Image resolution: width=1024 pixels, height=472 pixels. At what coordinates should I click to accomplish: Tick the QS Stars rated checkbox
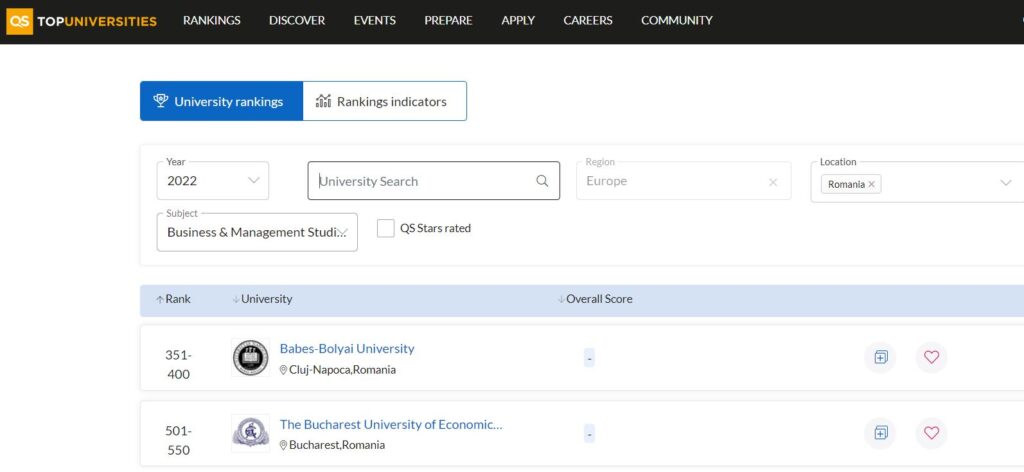pos(386,228)
